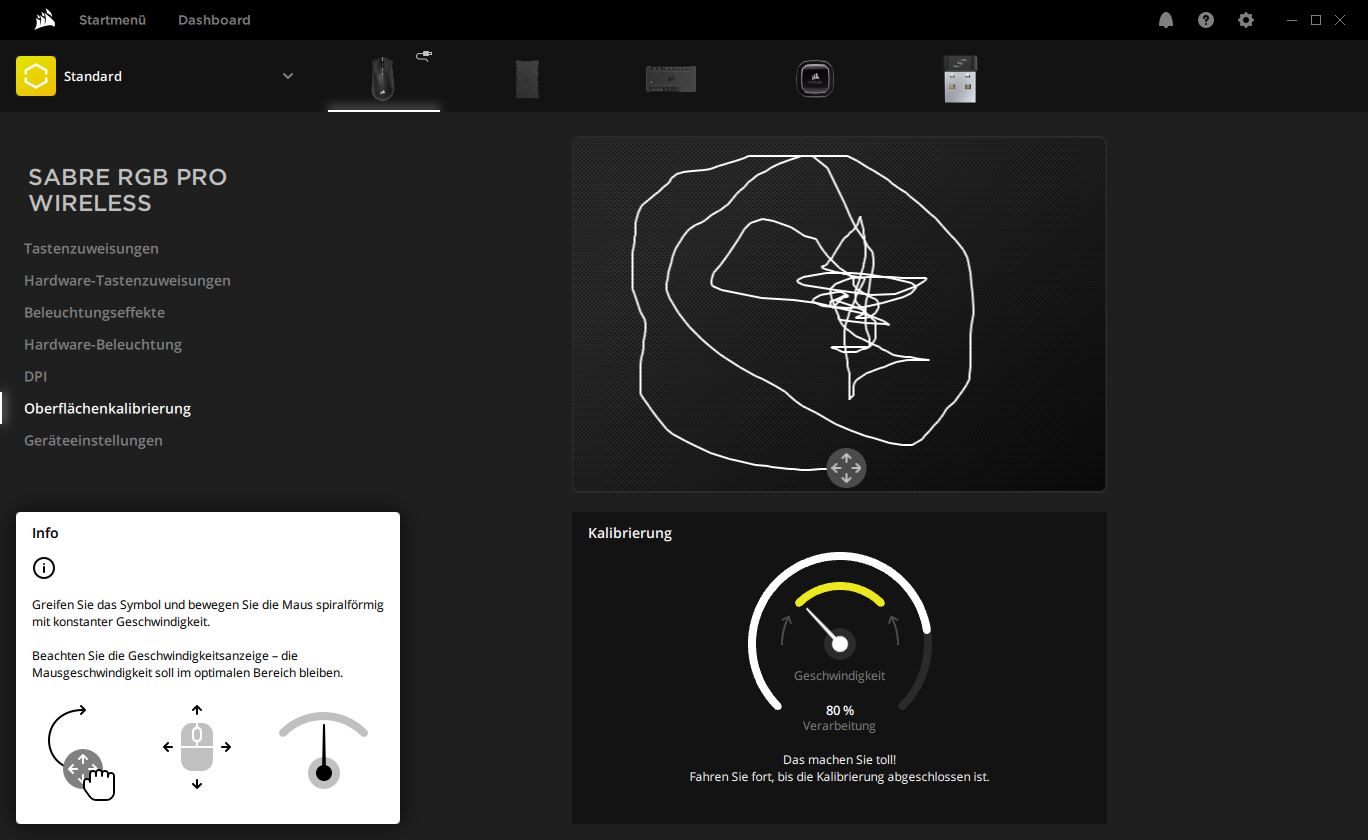Click the Corsair sails logo
Screen dimensions: 1368x840
[x=43, y=20]
